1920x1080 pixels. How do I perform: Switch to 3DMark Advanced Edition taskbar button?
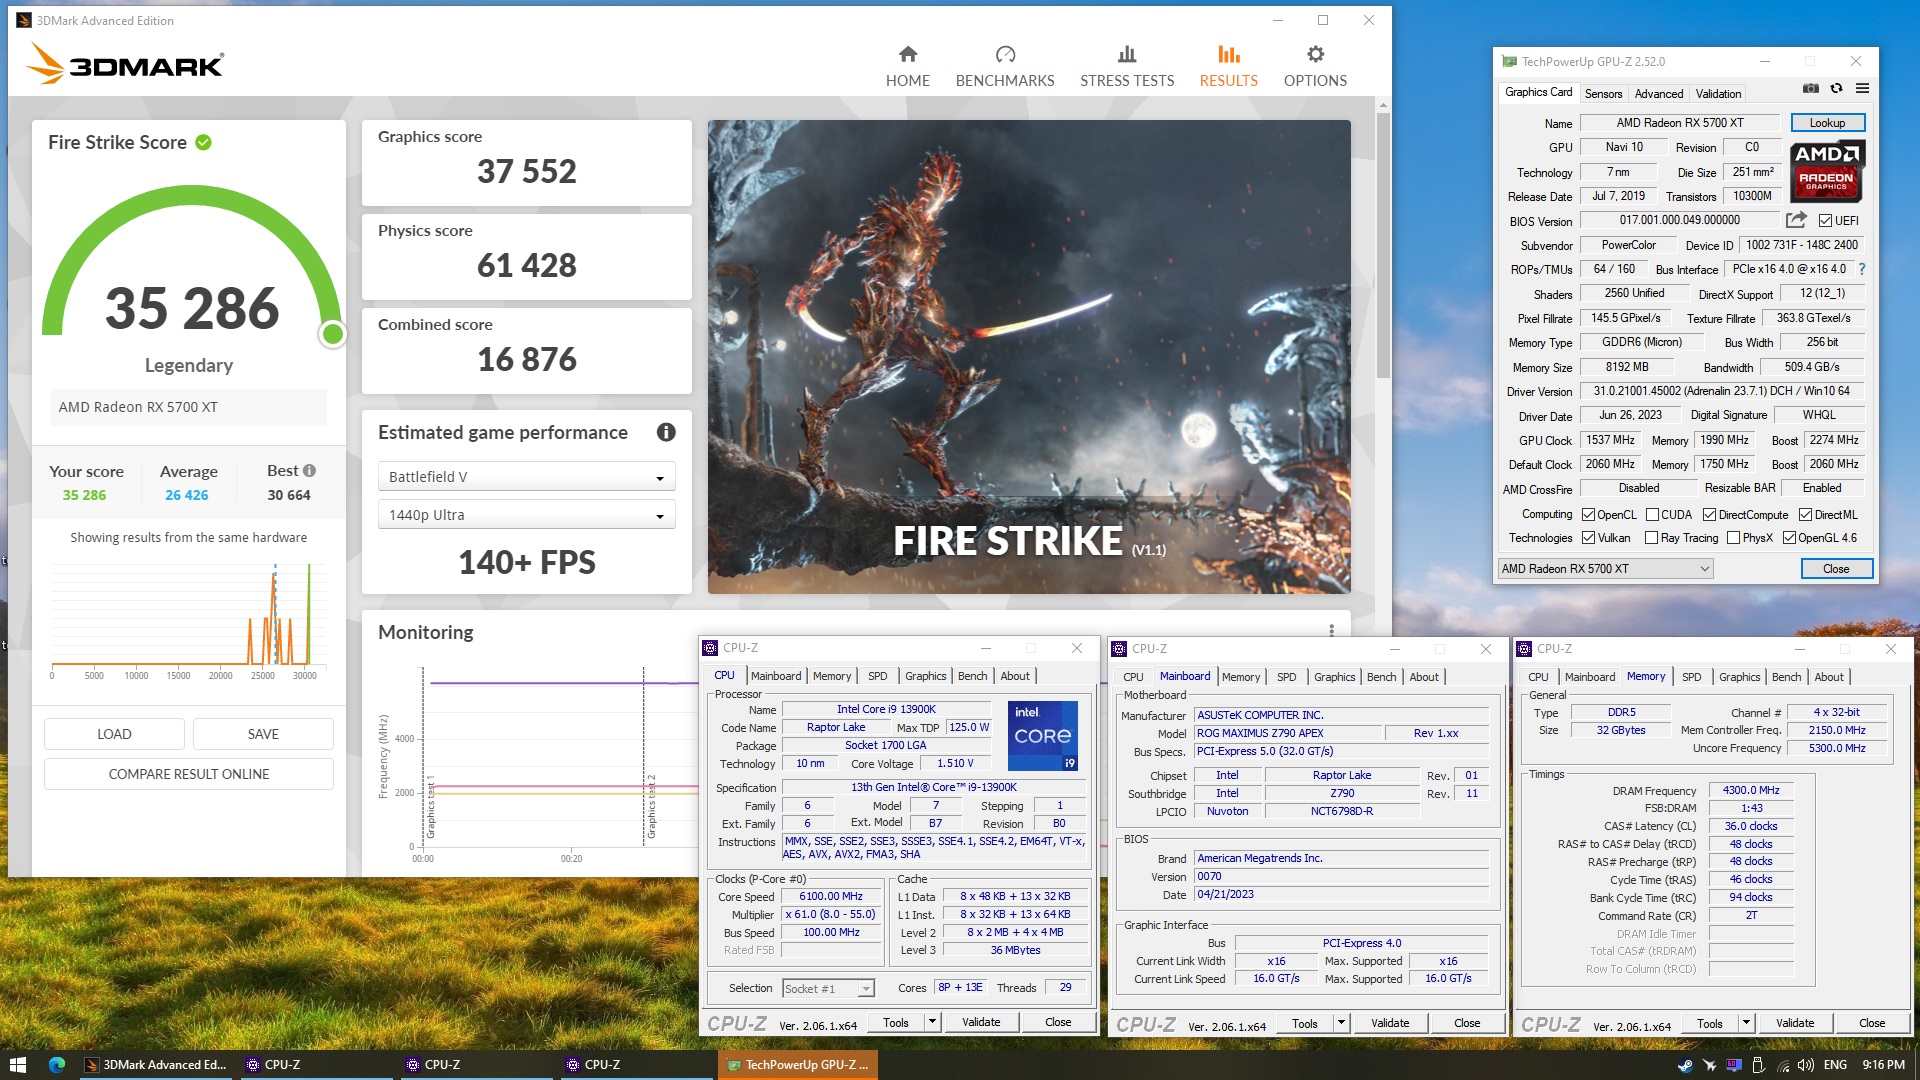click(157, 1065)
